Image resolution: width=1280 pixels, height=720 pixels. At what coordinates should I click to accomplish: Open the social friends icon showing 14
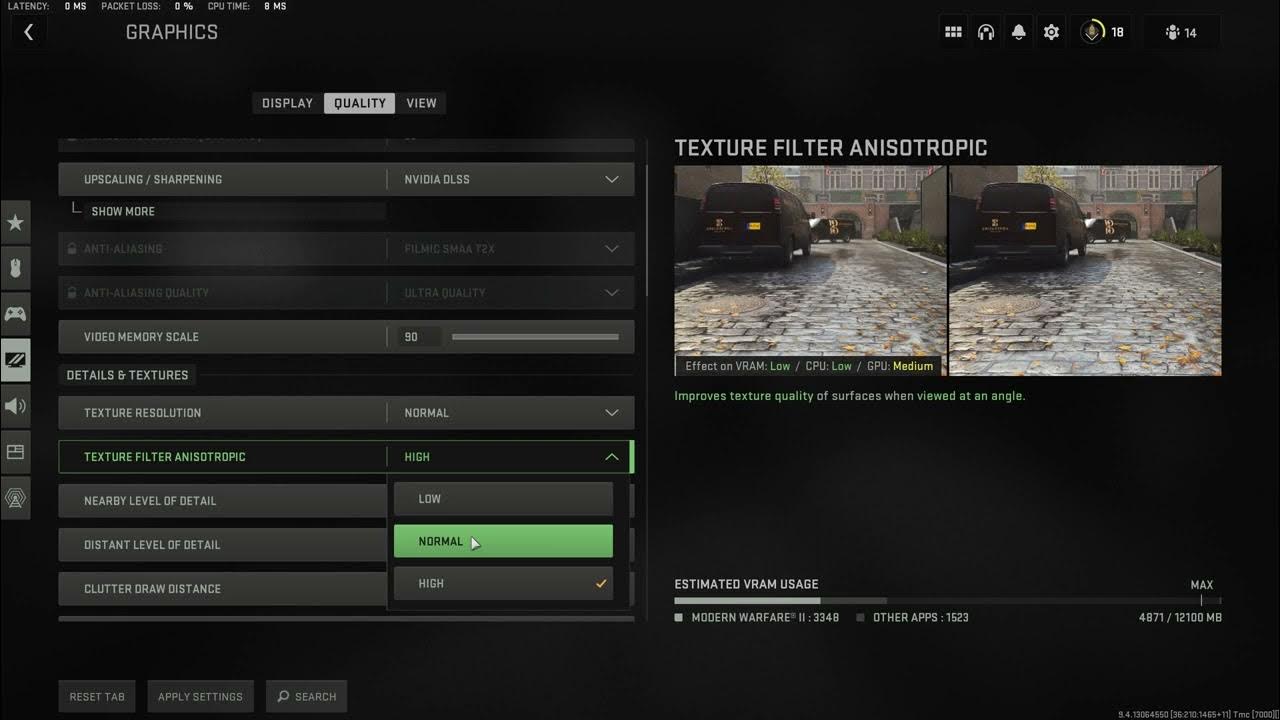click(1181, 32)
